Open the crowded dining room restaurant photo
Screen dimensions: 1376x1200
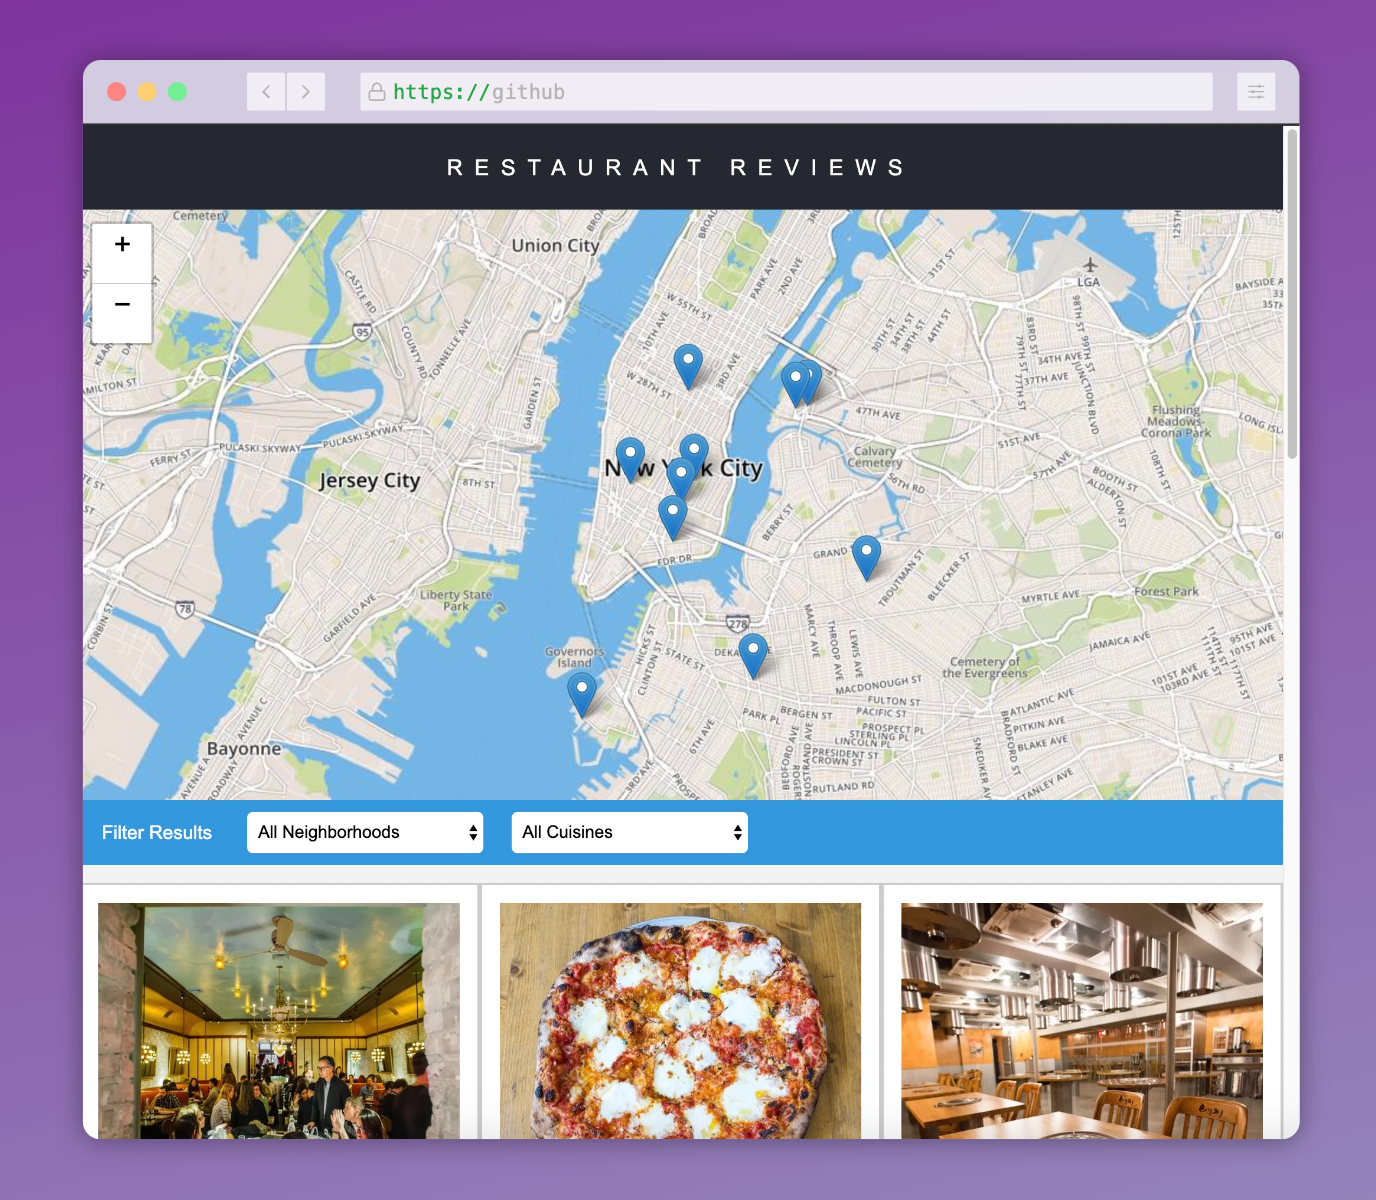(279, 1020)
